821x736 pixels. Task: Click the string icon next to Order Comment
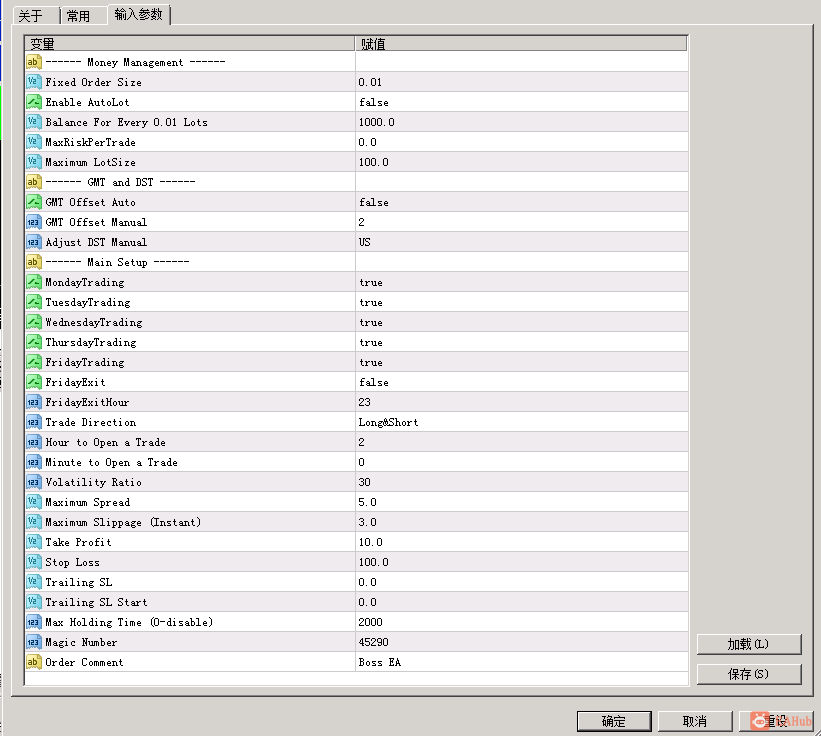pos(34,662)
